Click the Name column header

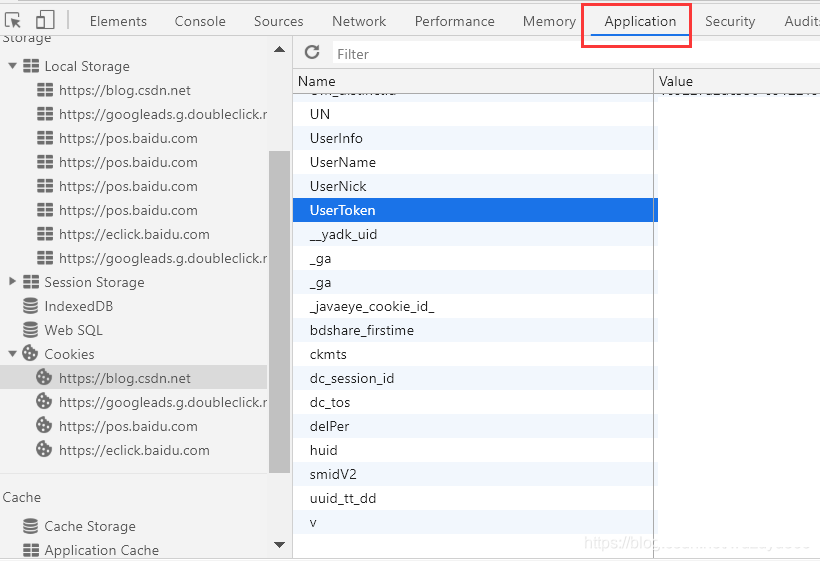317,81
